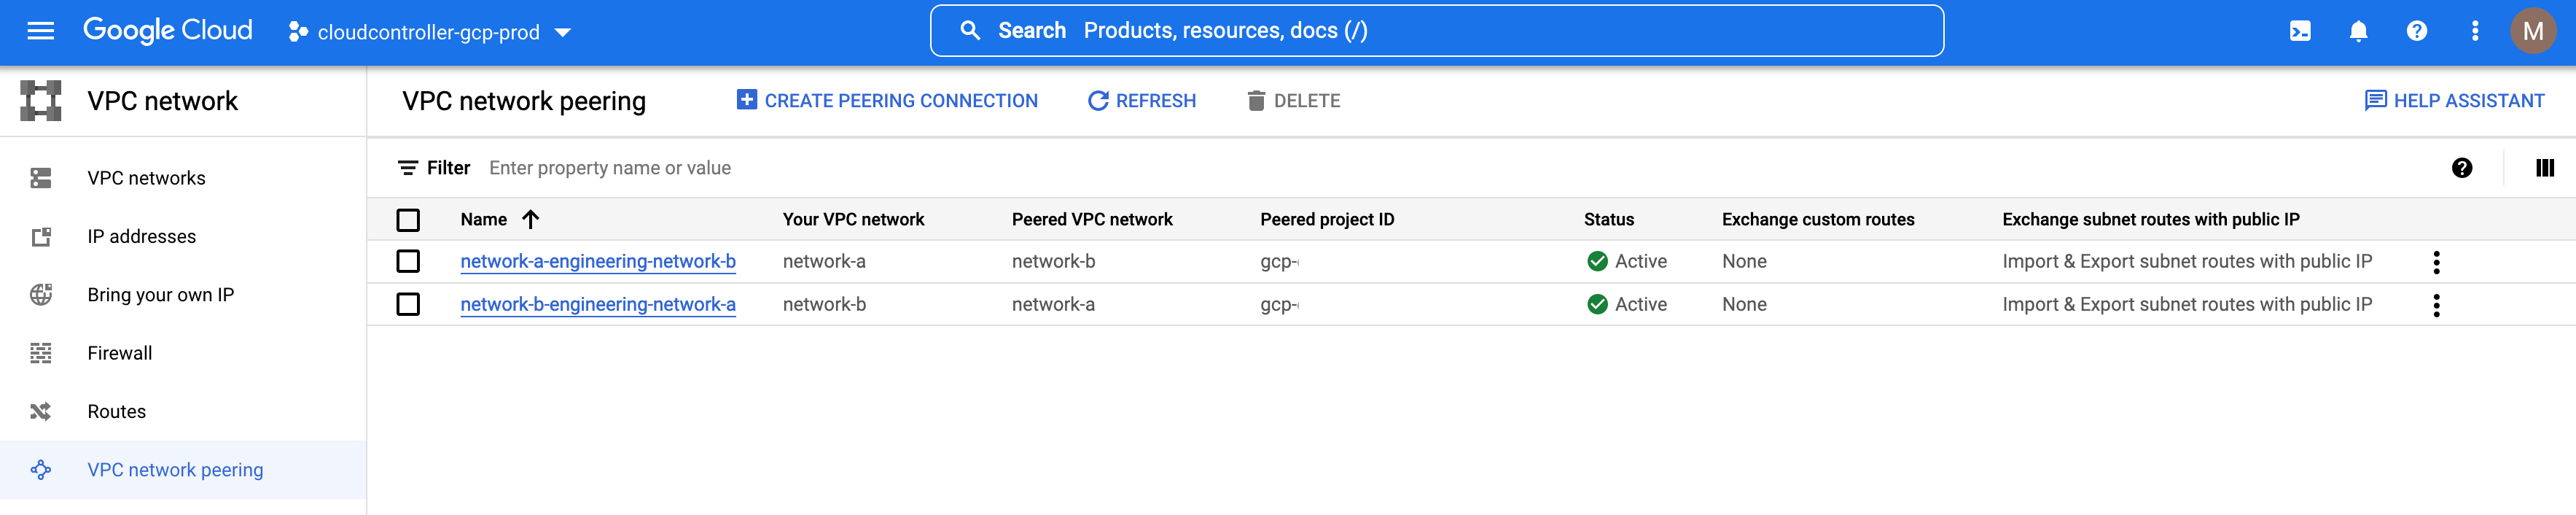Open the top bar three-dot settings menu

pyautogui.click(x=2474, y=31)
